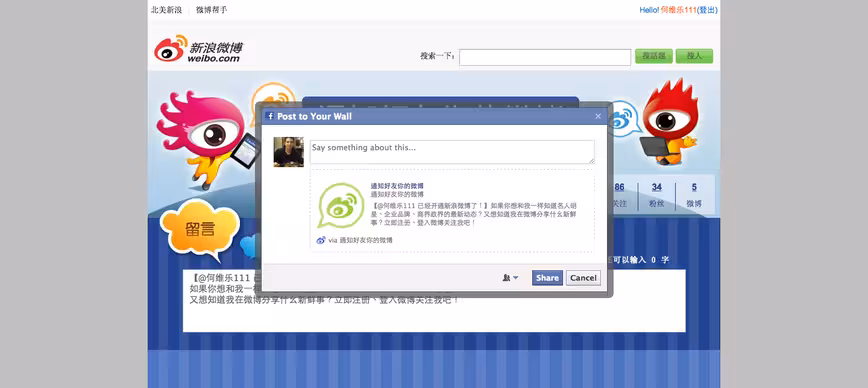Image resolution: width=868 pixels, height=388 pixels.
Task: Close the Post to Your Wall dialog
Action: pyautogui.click(x=598, y=116)
